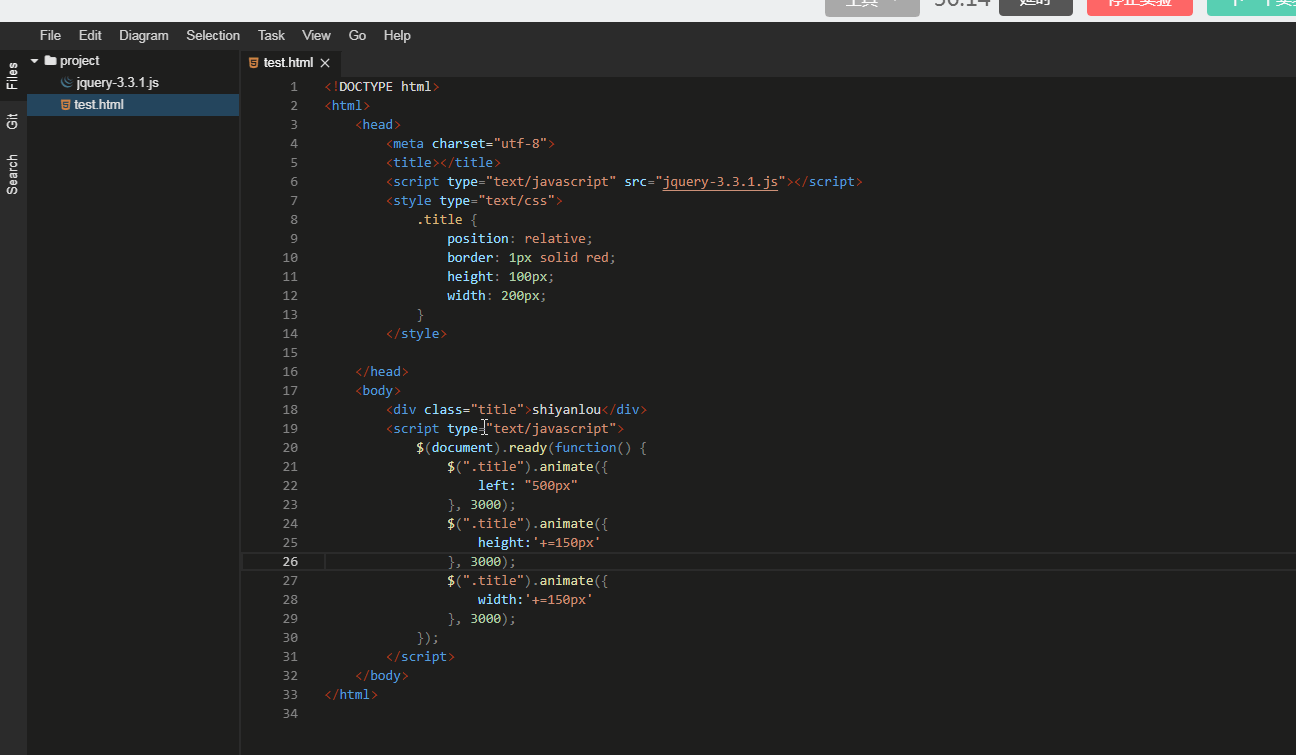Open the Diagram menu

[144, 35]
